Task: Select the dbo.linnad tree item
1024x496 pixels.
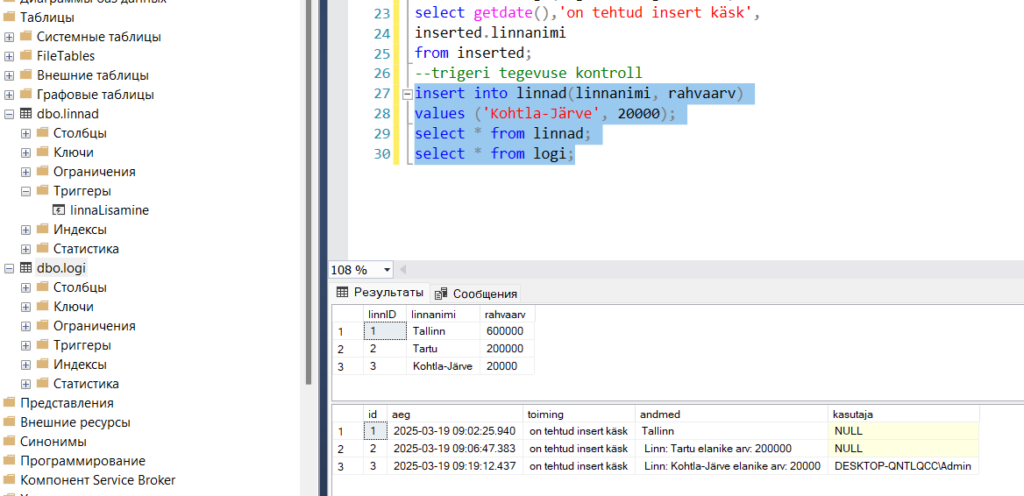Action: 68,114
